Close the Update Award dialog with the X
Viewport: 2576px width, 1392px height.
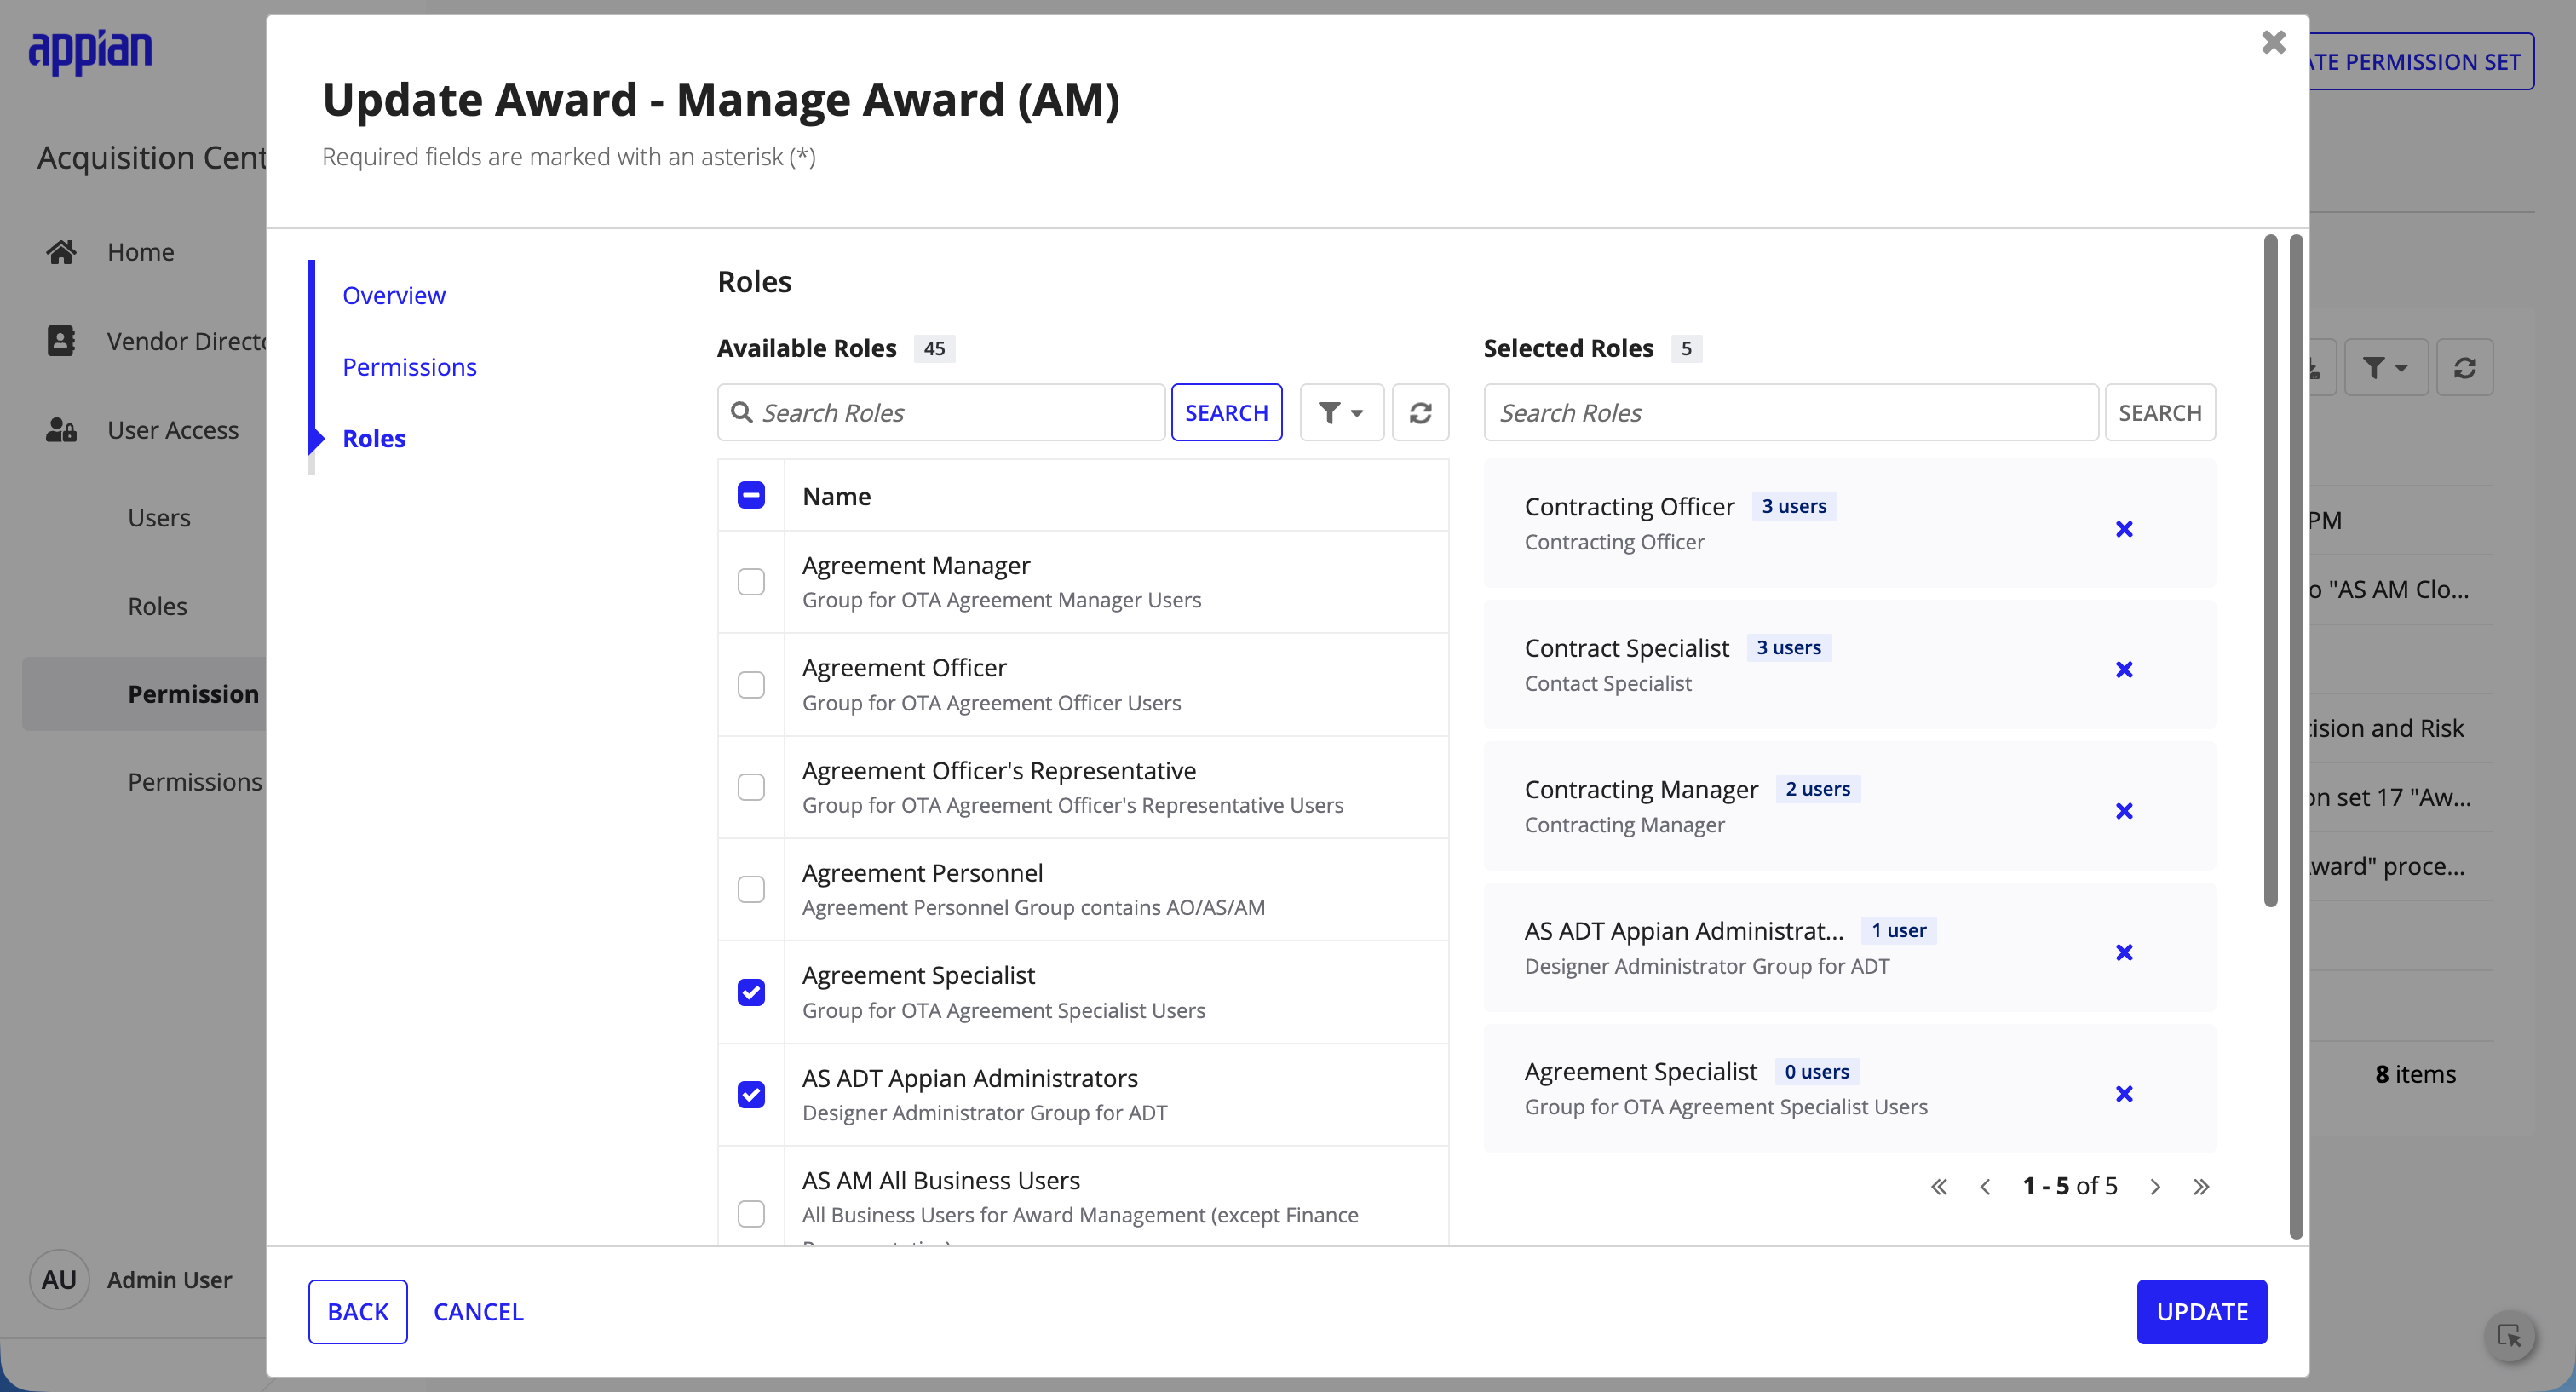coord(2273,42)
